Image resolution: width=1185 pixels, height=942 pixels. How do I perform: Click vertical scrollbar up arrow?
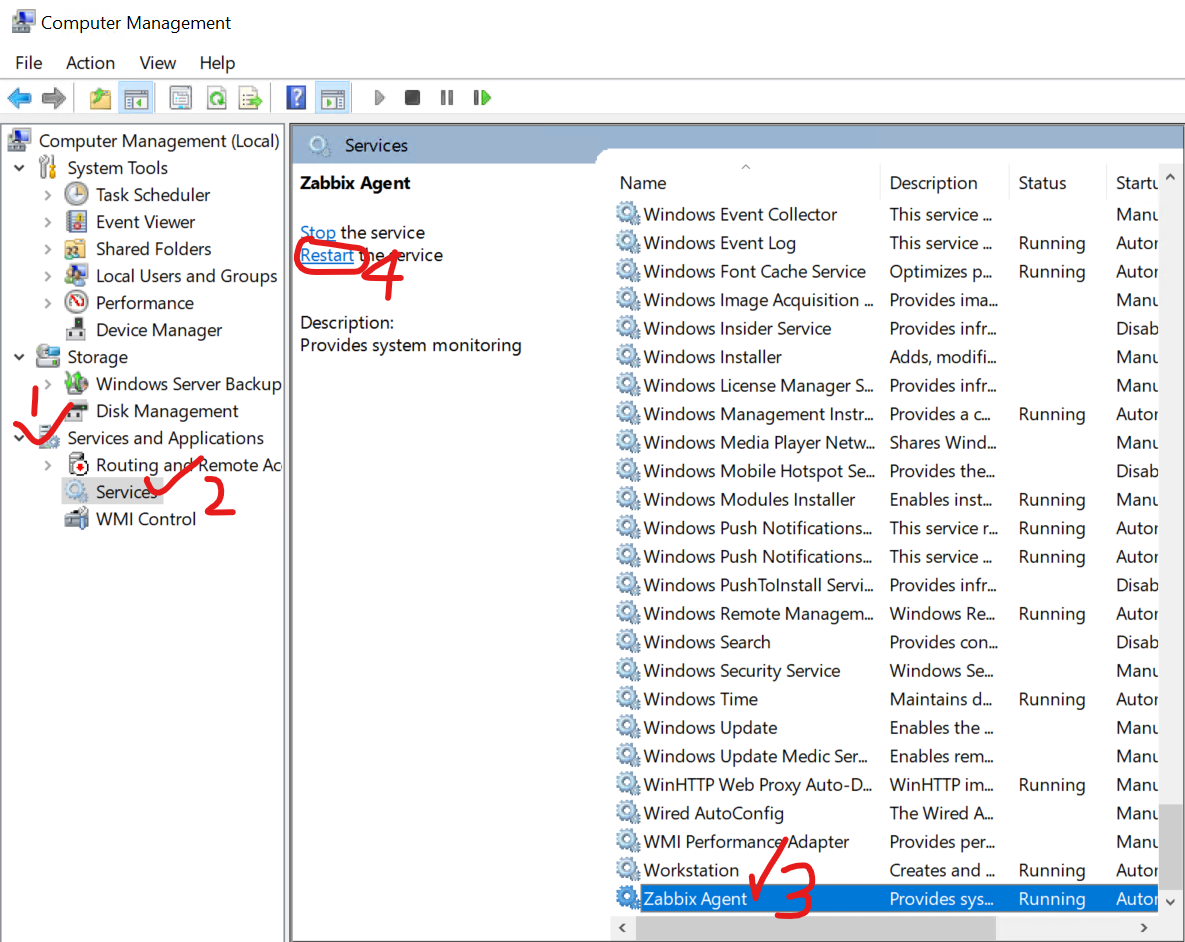pyautogui.click(x=1171, y=178)
